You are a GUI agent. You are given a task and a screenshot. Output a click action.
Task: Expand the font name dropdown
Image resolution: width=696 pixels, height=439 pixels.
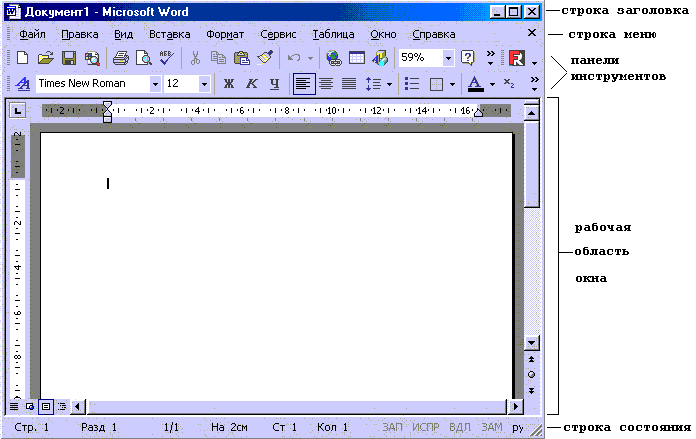(x=155, y=83)
